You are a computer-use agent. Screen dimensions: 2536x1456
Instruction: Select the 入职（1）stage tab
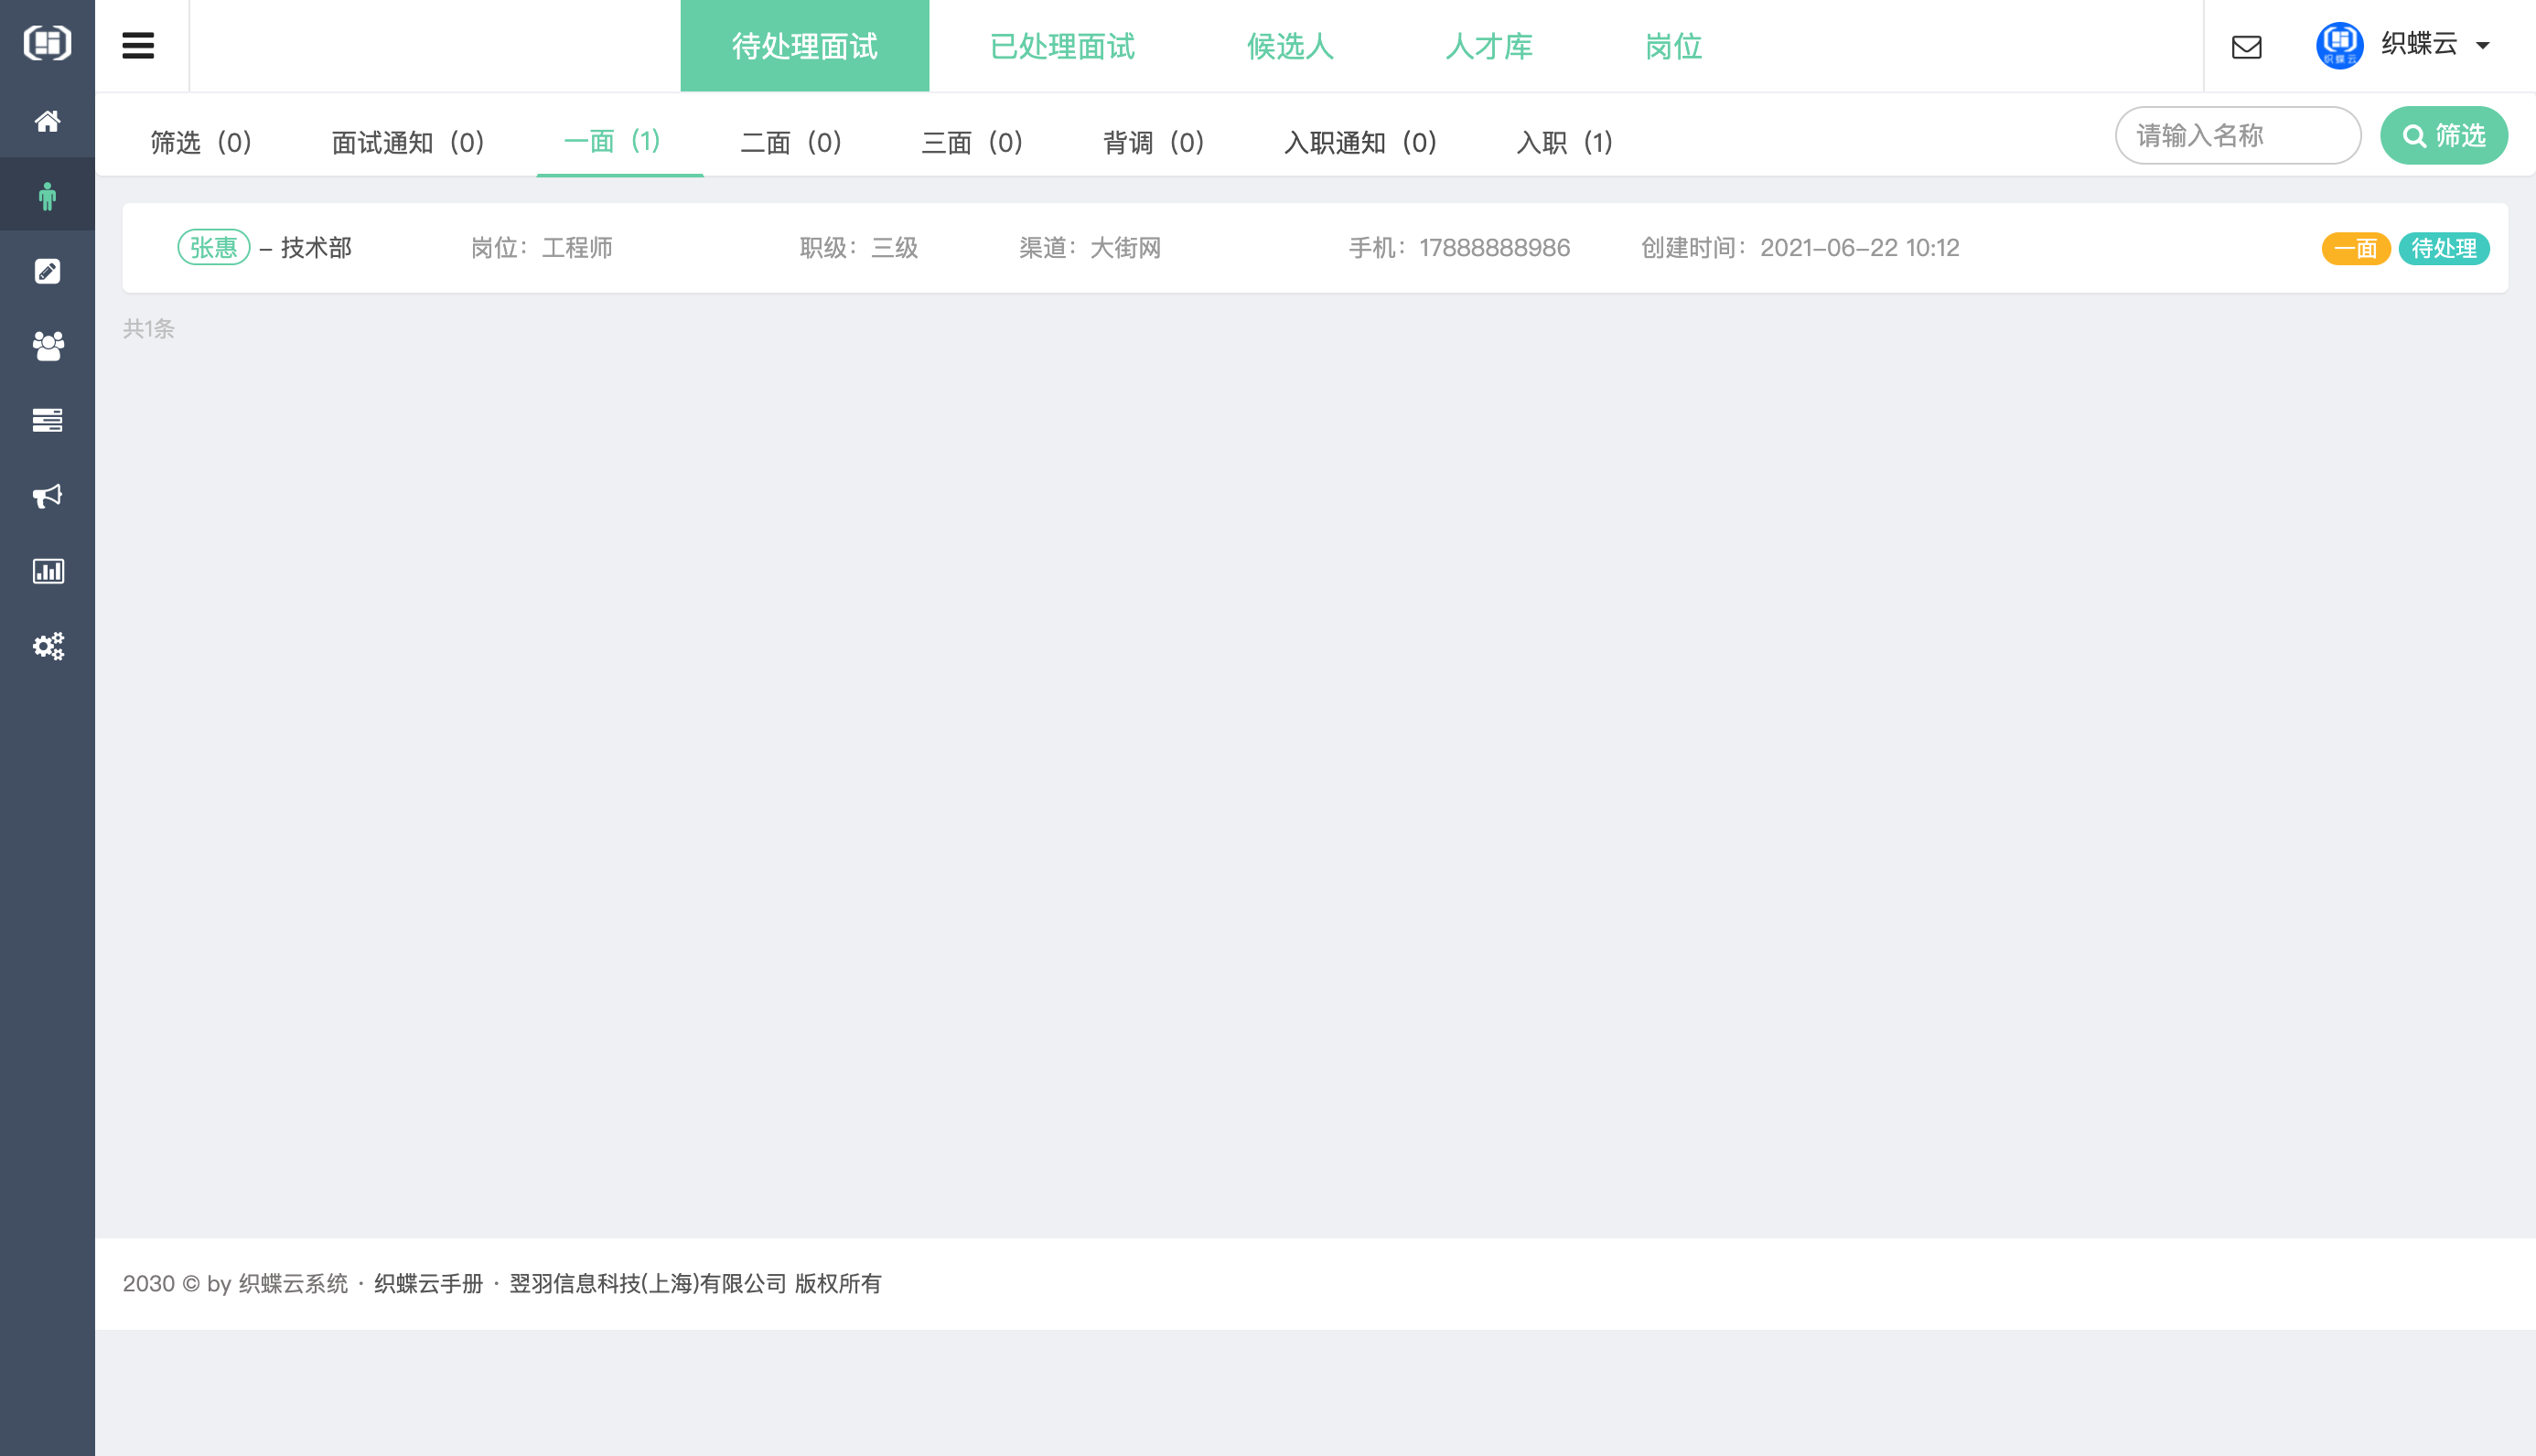point(1564,142)
